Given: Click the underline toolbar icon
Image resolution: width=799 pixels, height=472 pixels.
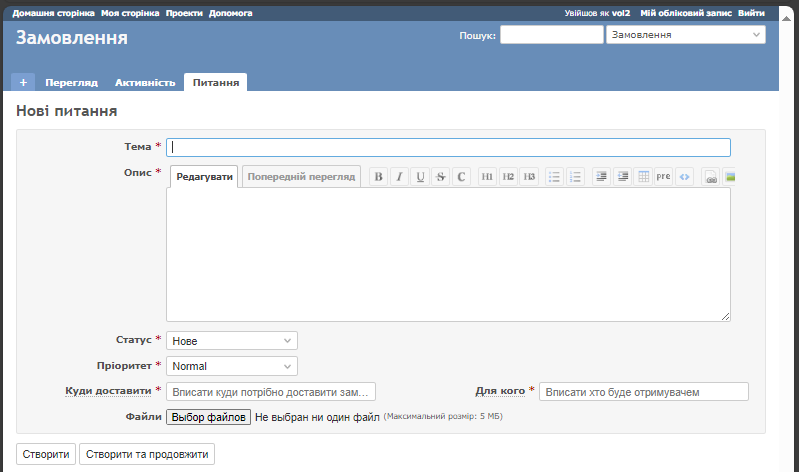Looking at the screenshot, I should tap(420, 177).
